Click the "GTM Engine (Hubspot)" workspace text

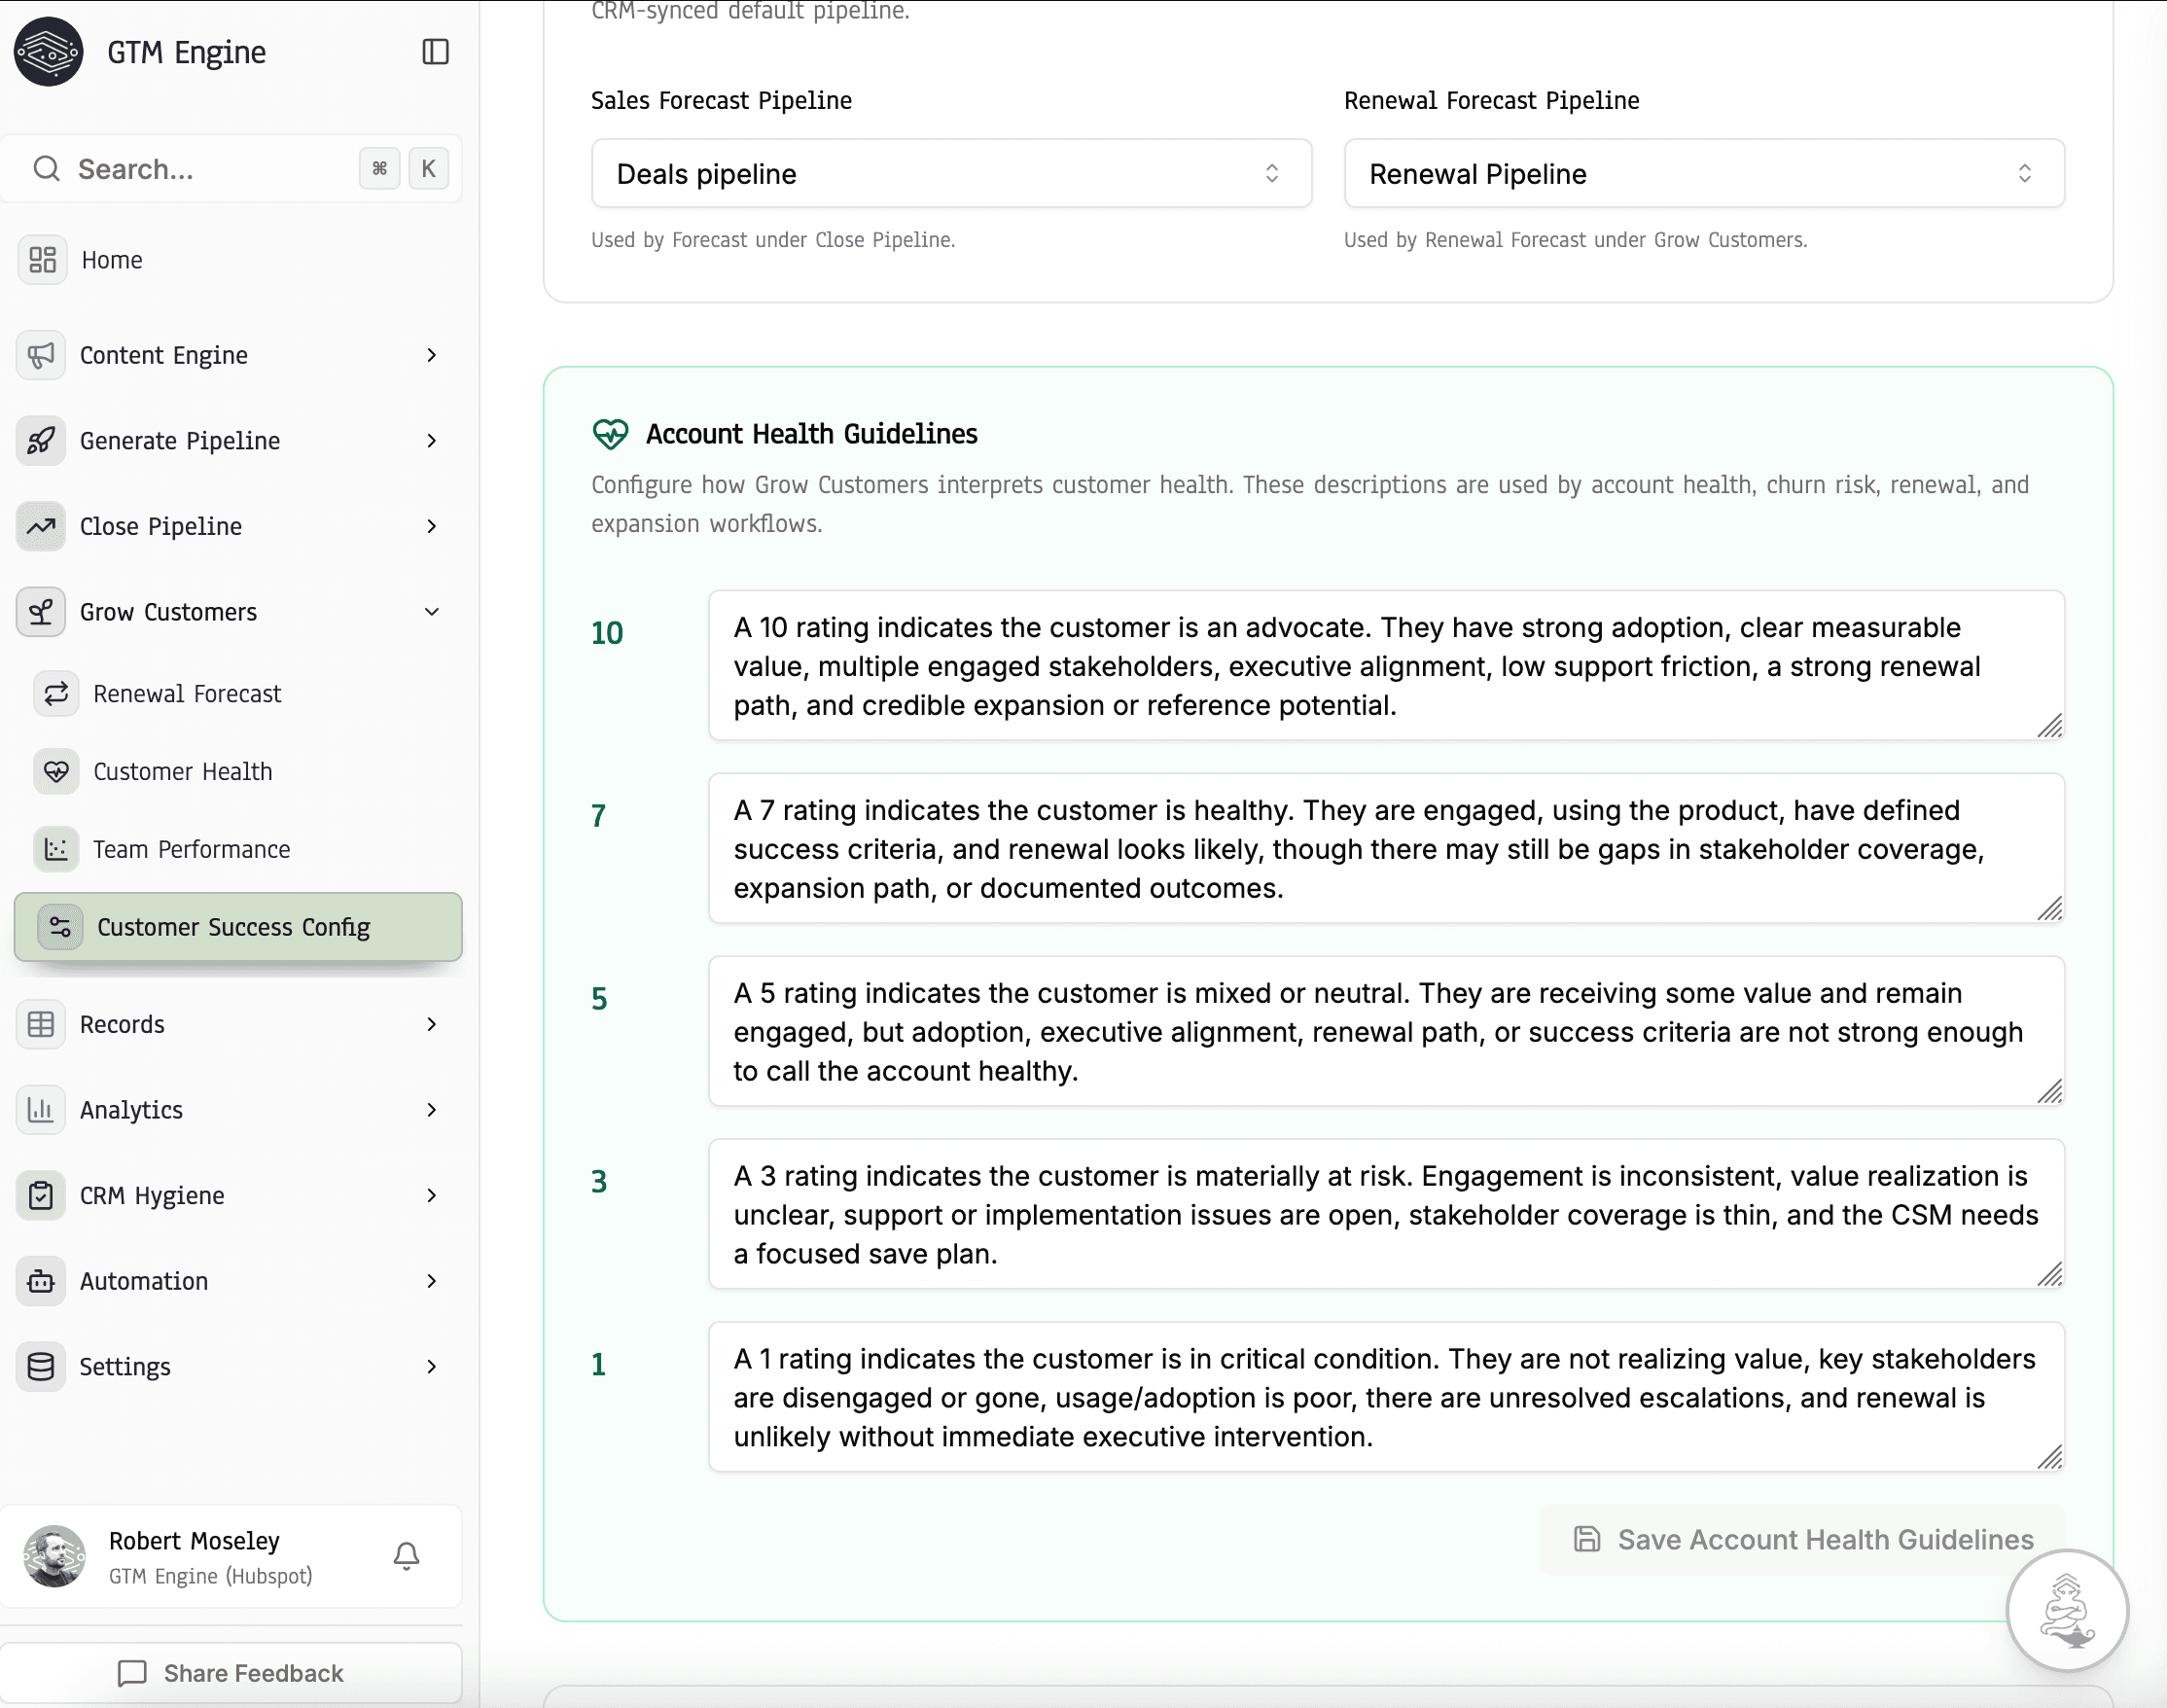coord(210,1576)
